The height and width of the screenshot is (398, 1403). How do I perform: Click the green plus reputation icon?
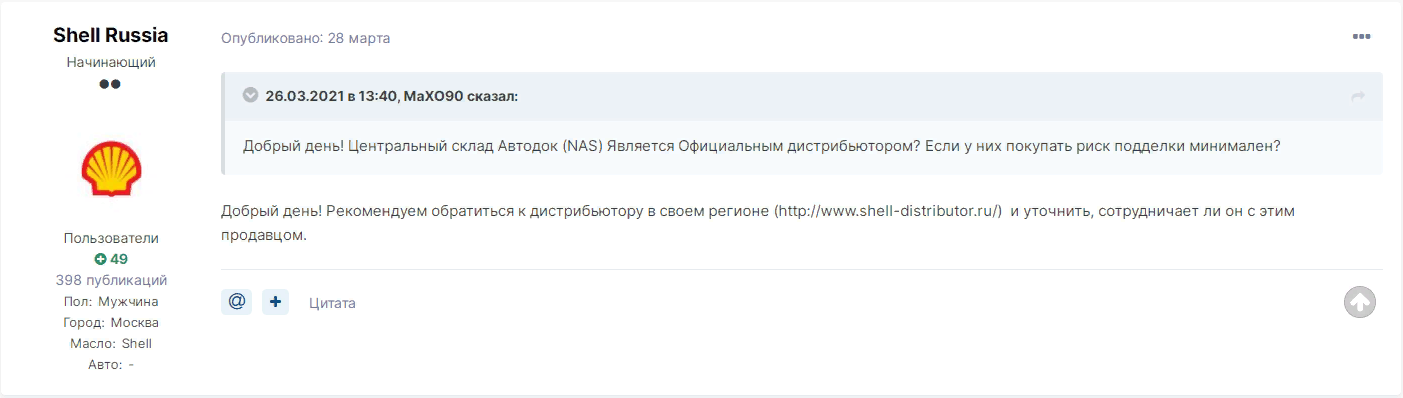pyautogui.click(x=100, y=259)
